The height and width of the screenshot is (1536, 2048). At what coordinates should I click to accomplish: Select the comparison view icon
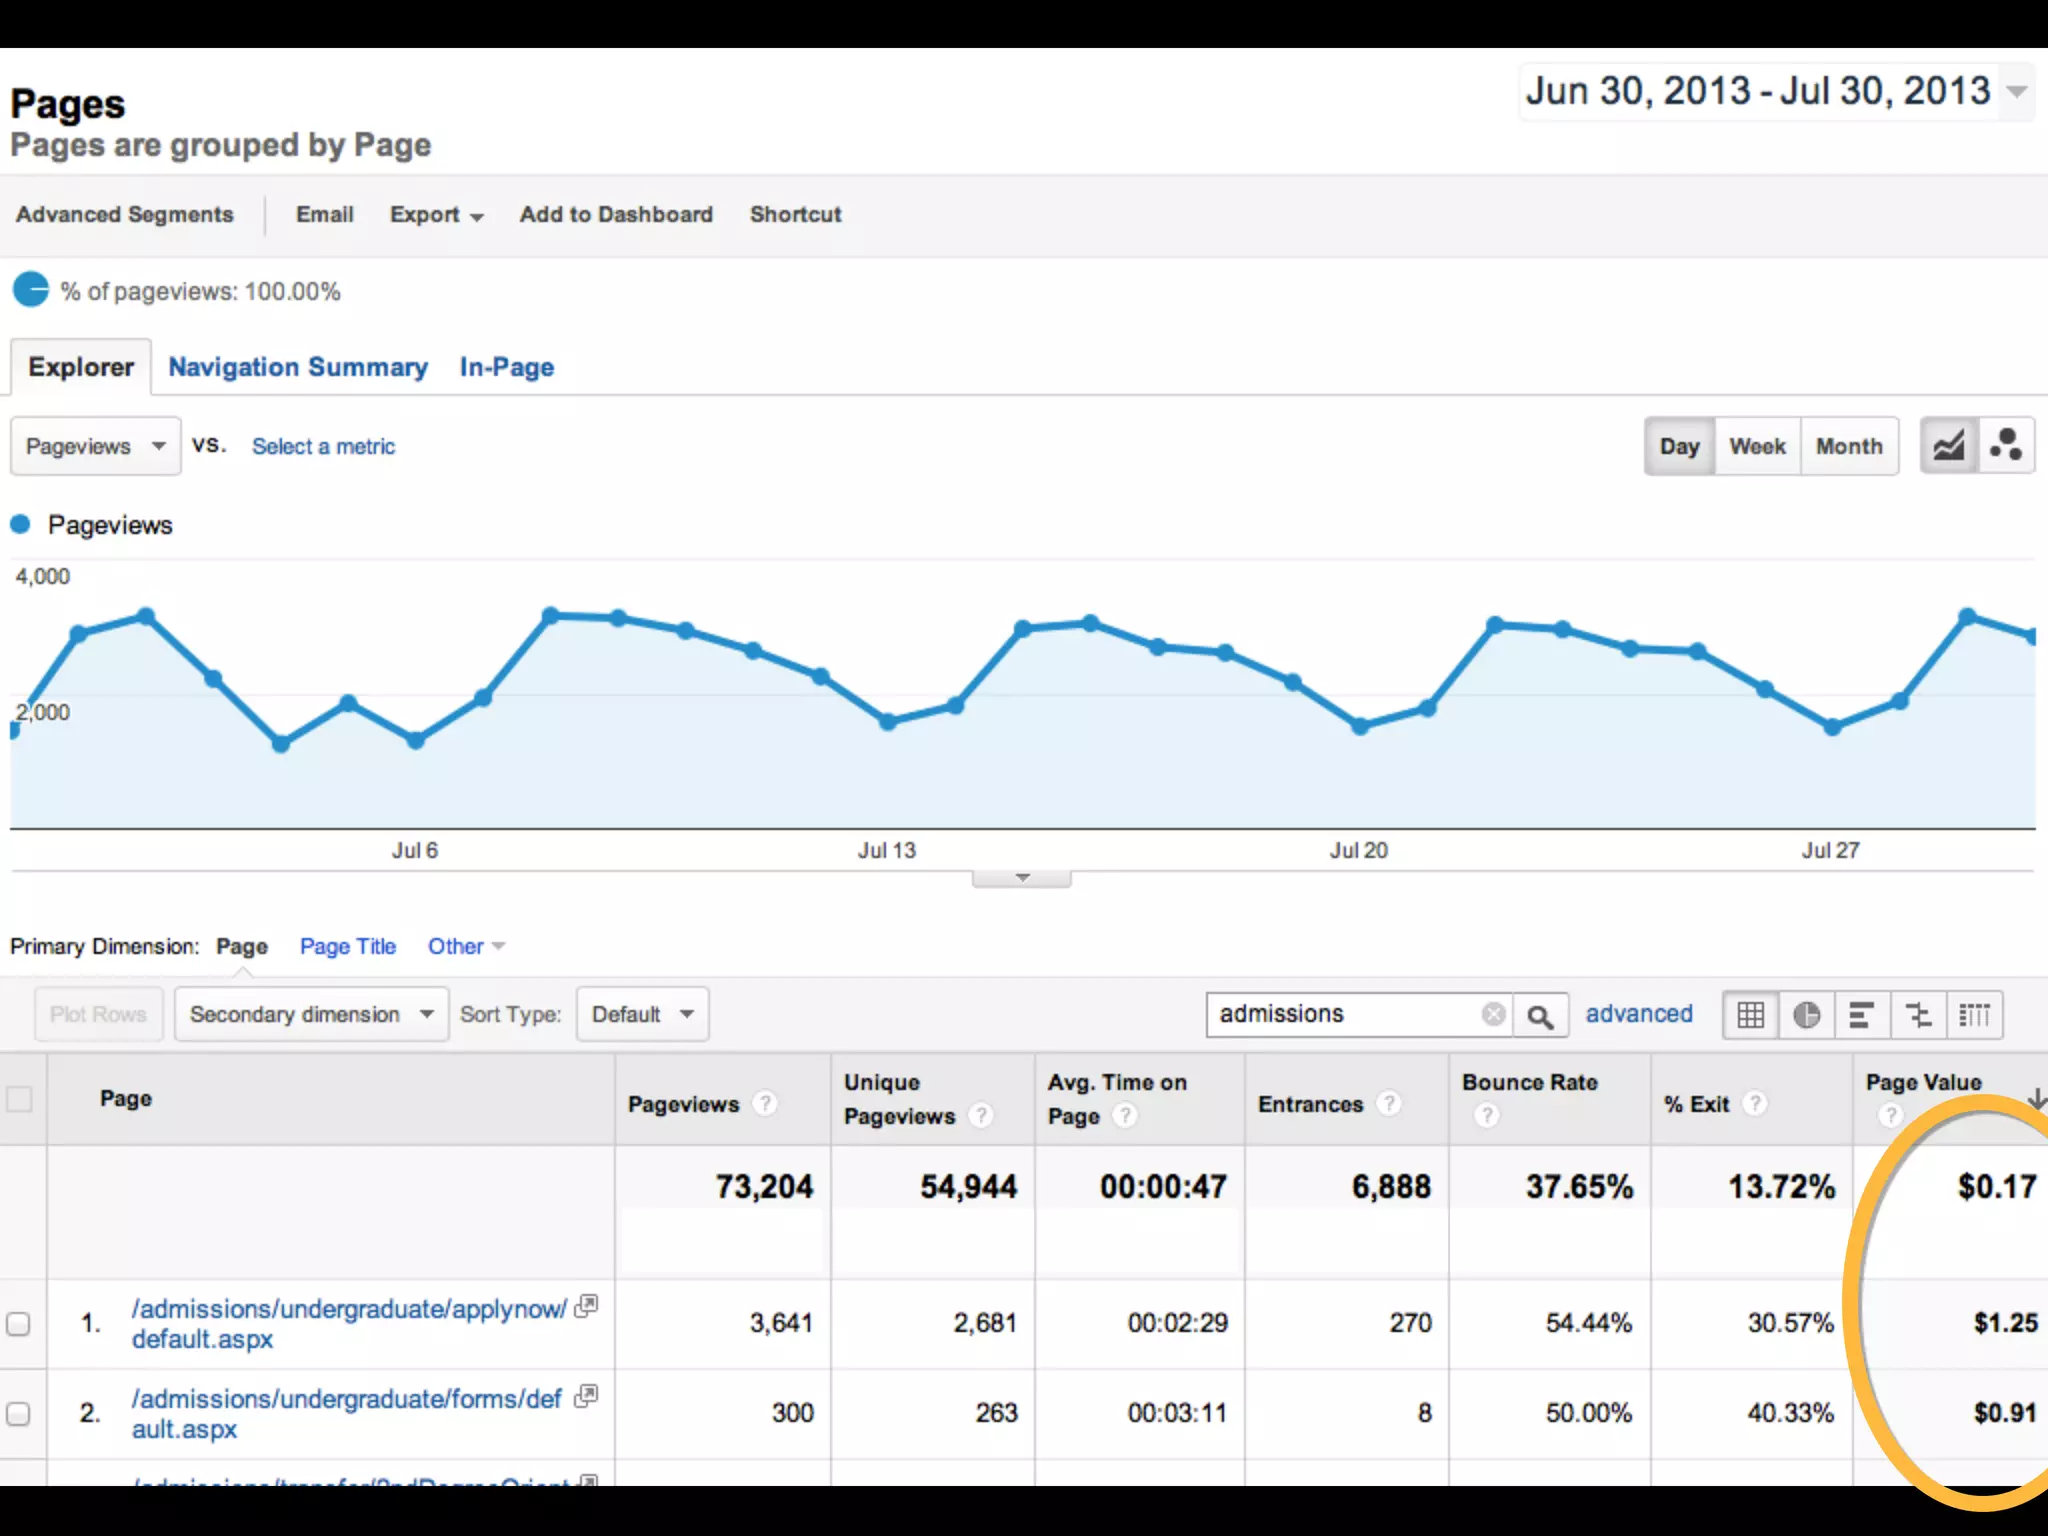1918,1015
